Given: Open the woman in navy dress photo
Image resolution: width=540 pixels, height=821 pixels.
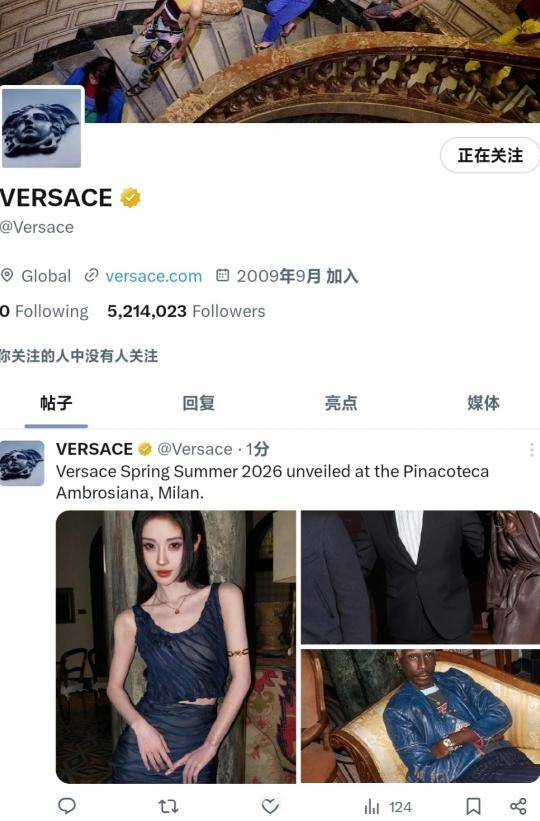Looking at the screenshot, I should pyautogui.click(x=176, y=647).
